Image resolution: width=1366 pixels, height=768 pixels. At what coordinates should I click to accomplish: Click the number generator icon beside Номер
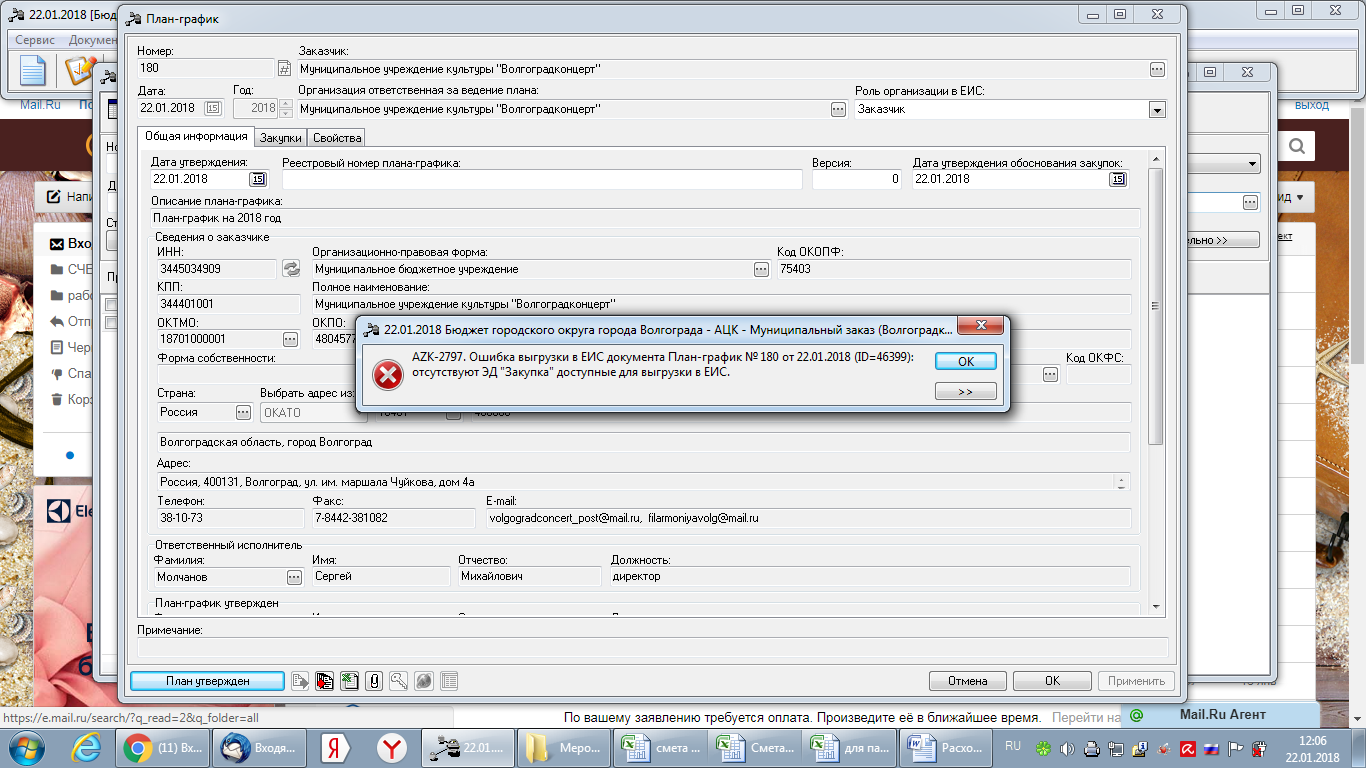pyautogui.click(x=284, y=69)
